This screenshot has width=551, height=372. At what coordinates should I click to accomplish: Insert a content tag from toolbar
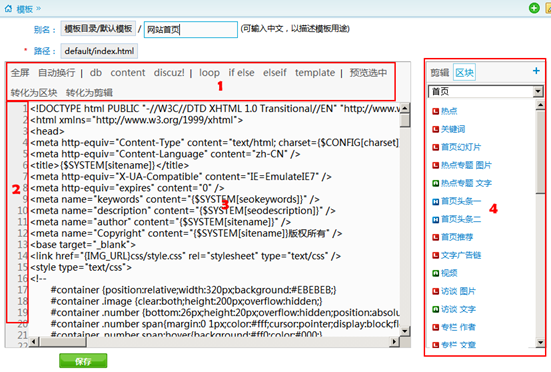(128, 73)
